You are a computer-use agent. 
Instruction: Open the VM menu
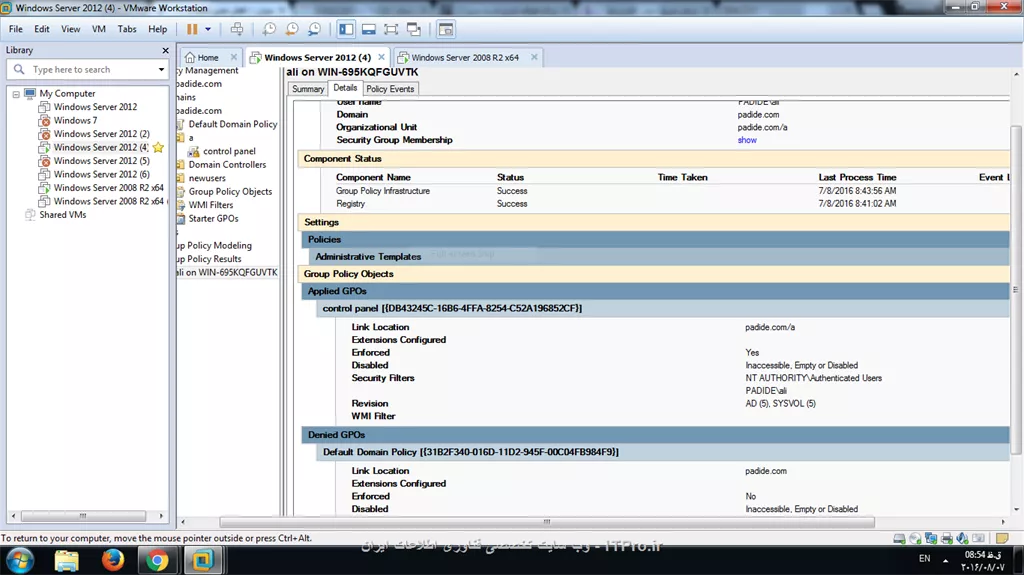99,29
